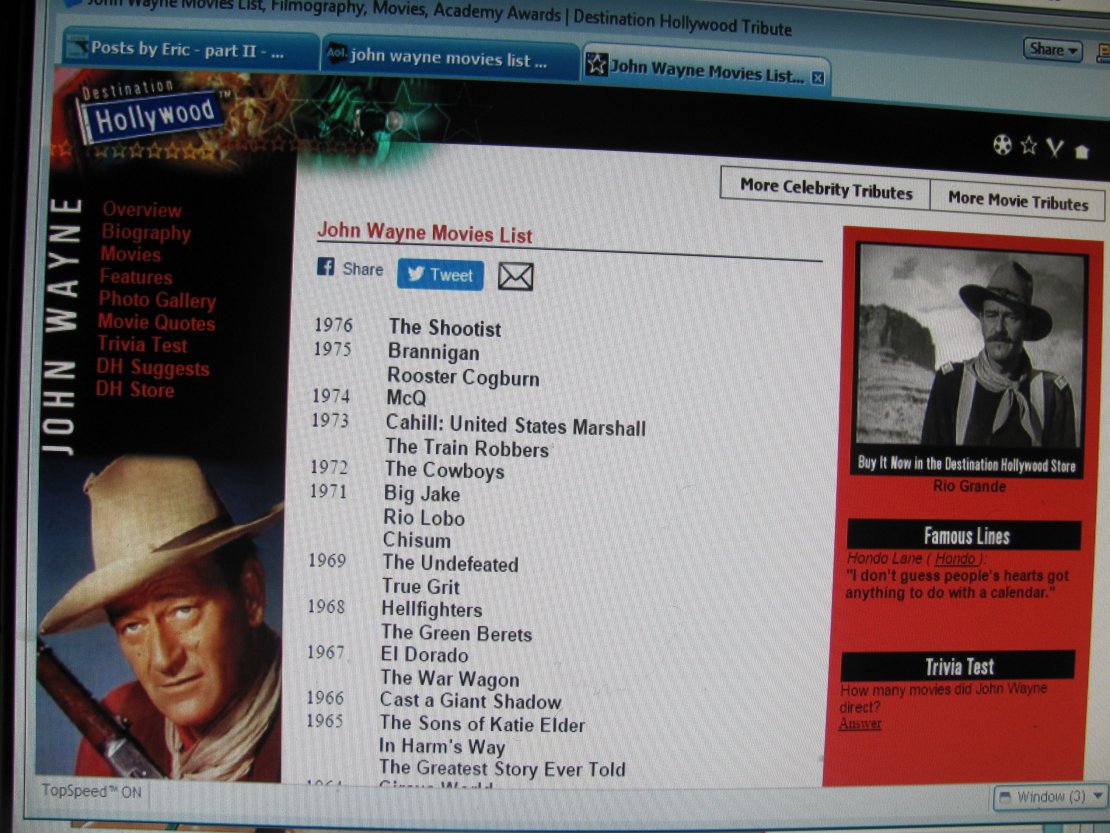Go to Movies in sidebar
The height and width of the screenshot is (833, 1110).
point(130,254)
